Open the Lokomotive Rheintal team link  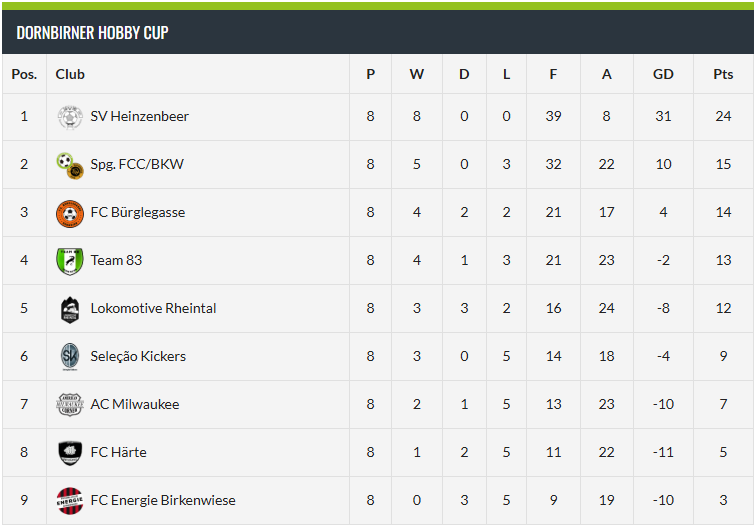point(153,309)
